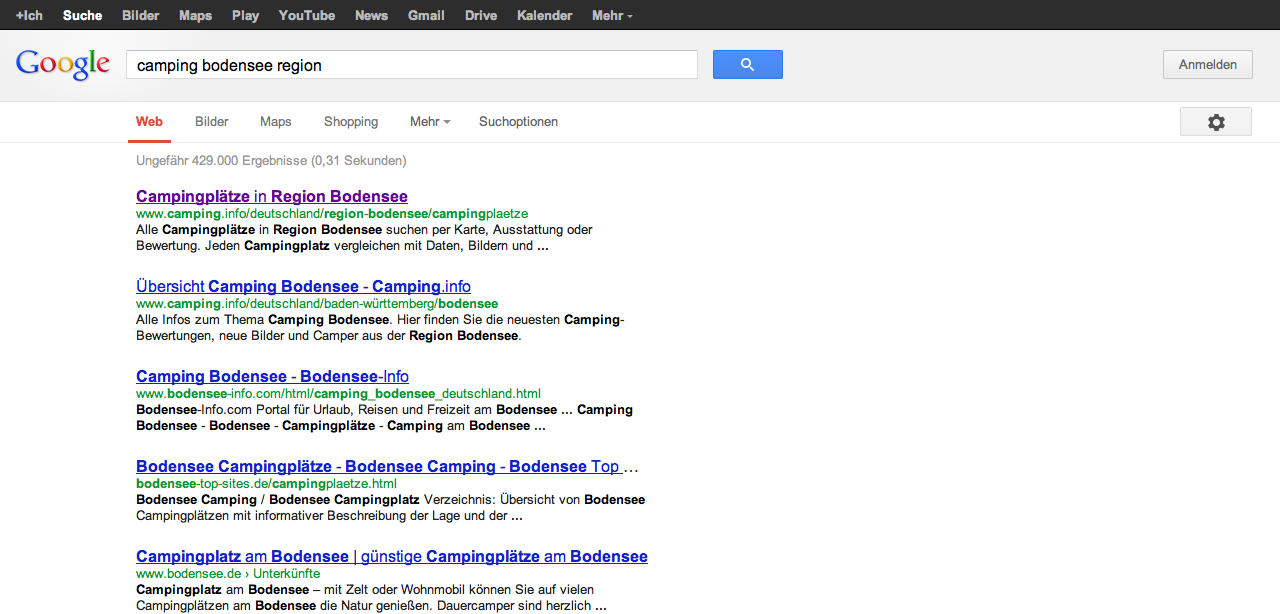Go to YouTube in the top bar
Screen dimensions: 1280x614
(x=306, y=15)
